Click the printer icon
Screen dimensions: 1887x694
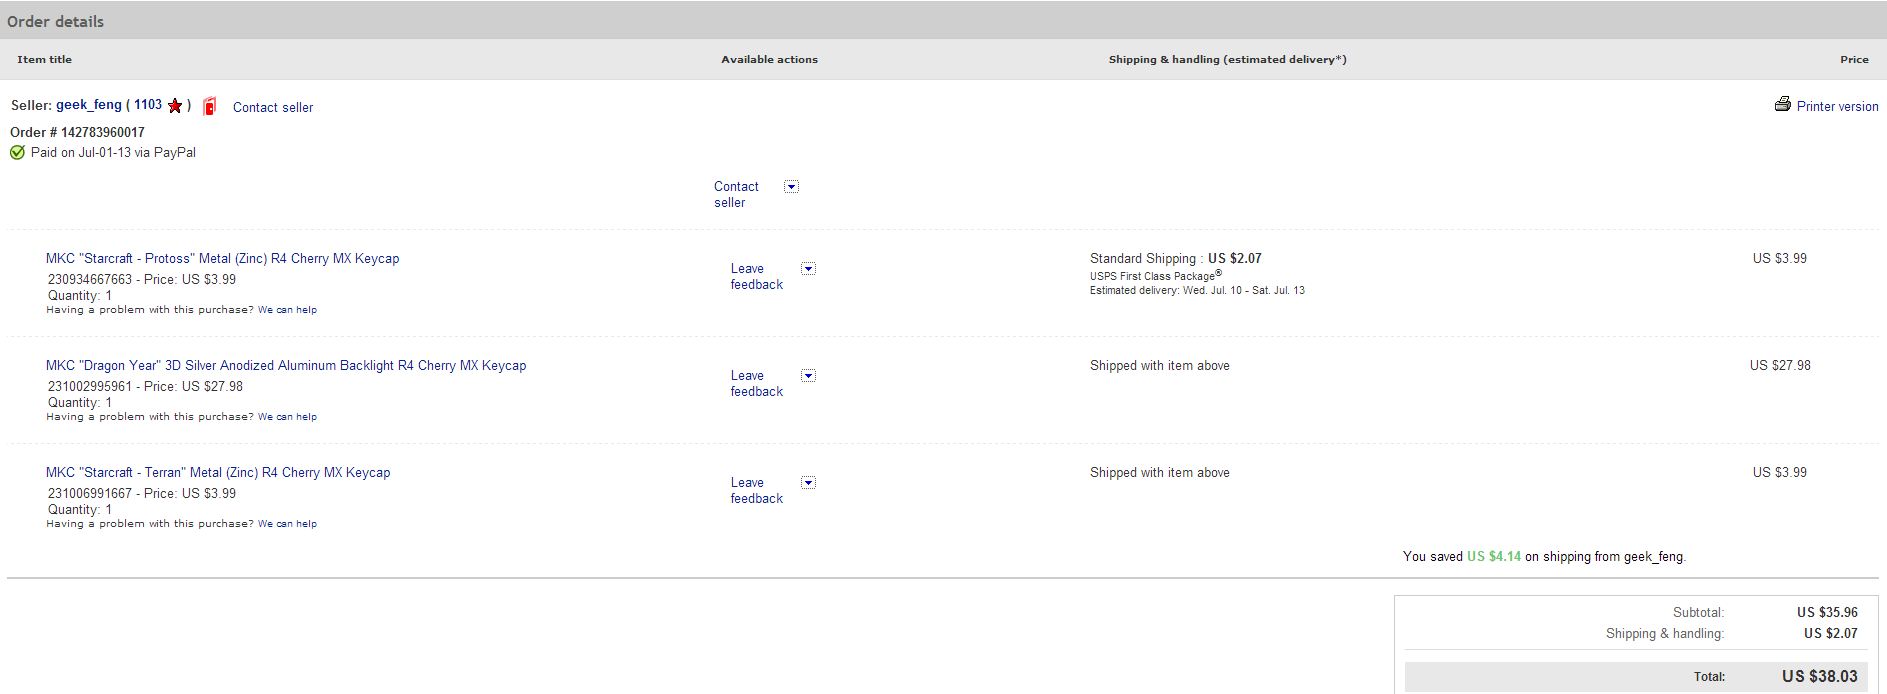point(1782,104)
